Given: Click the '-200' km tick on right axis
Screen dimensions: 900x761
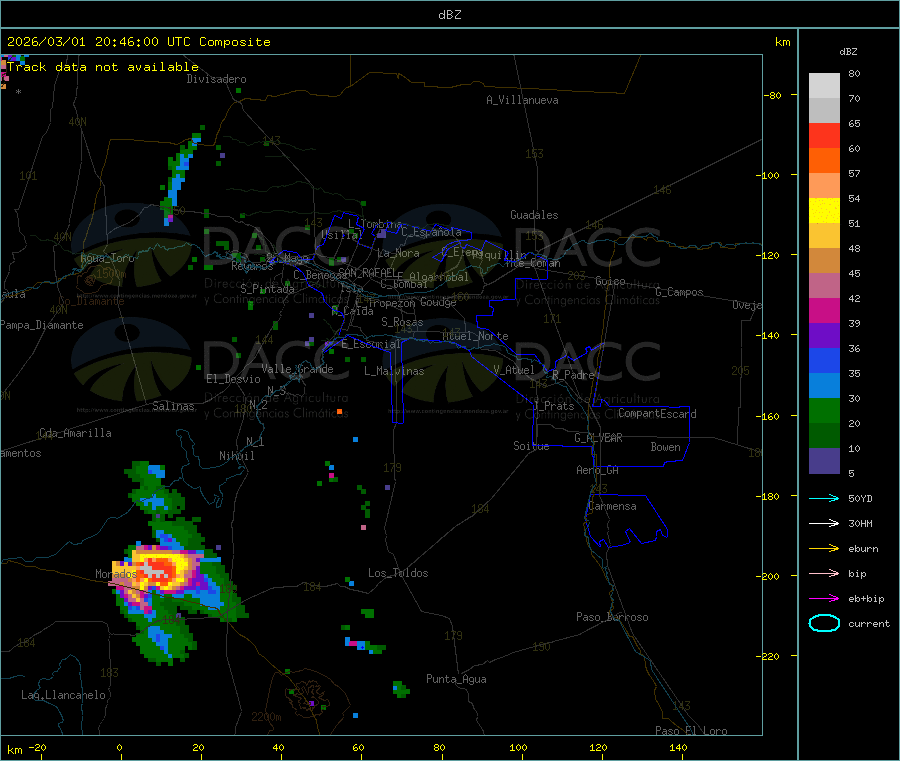Looking at the screenshot, I should pos(768,576).
